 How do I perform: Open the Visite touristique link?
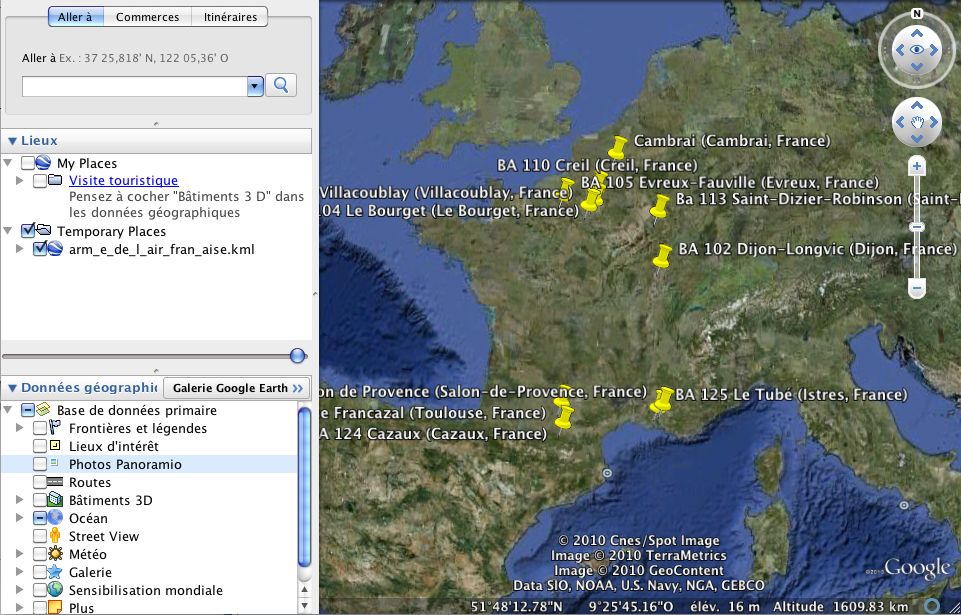click(x=123, y=181)
